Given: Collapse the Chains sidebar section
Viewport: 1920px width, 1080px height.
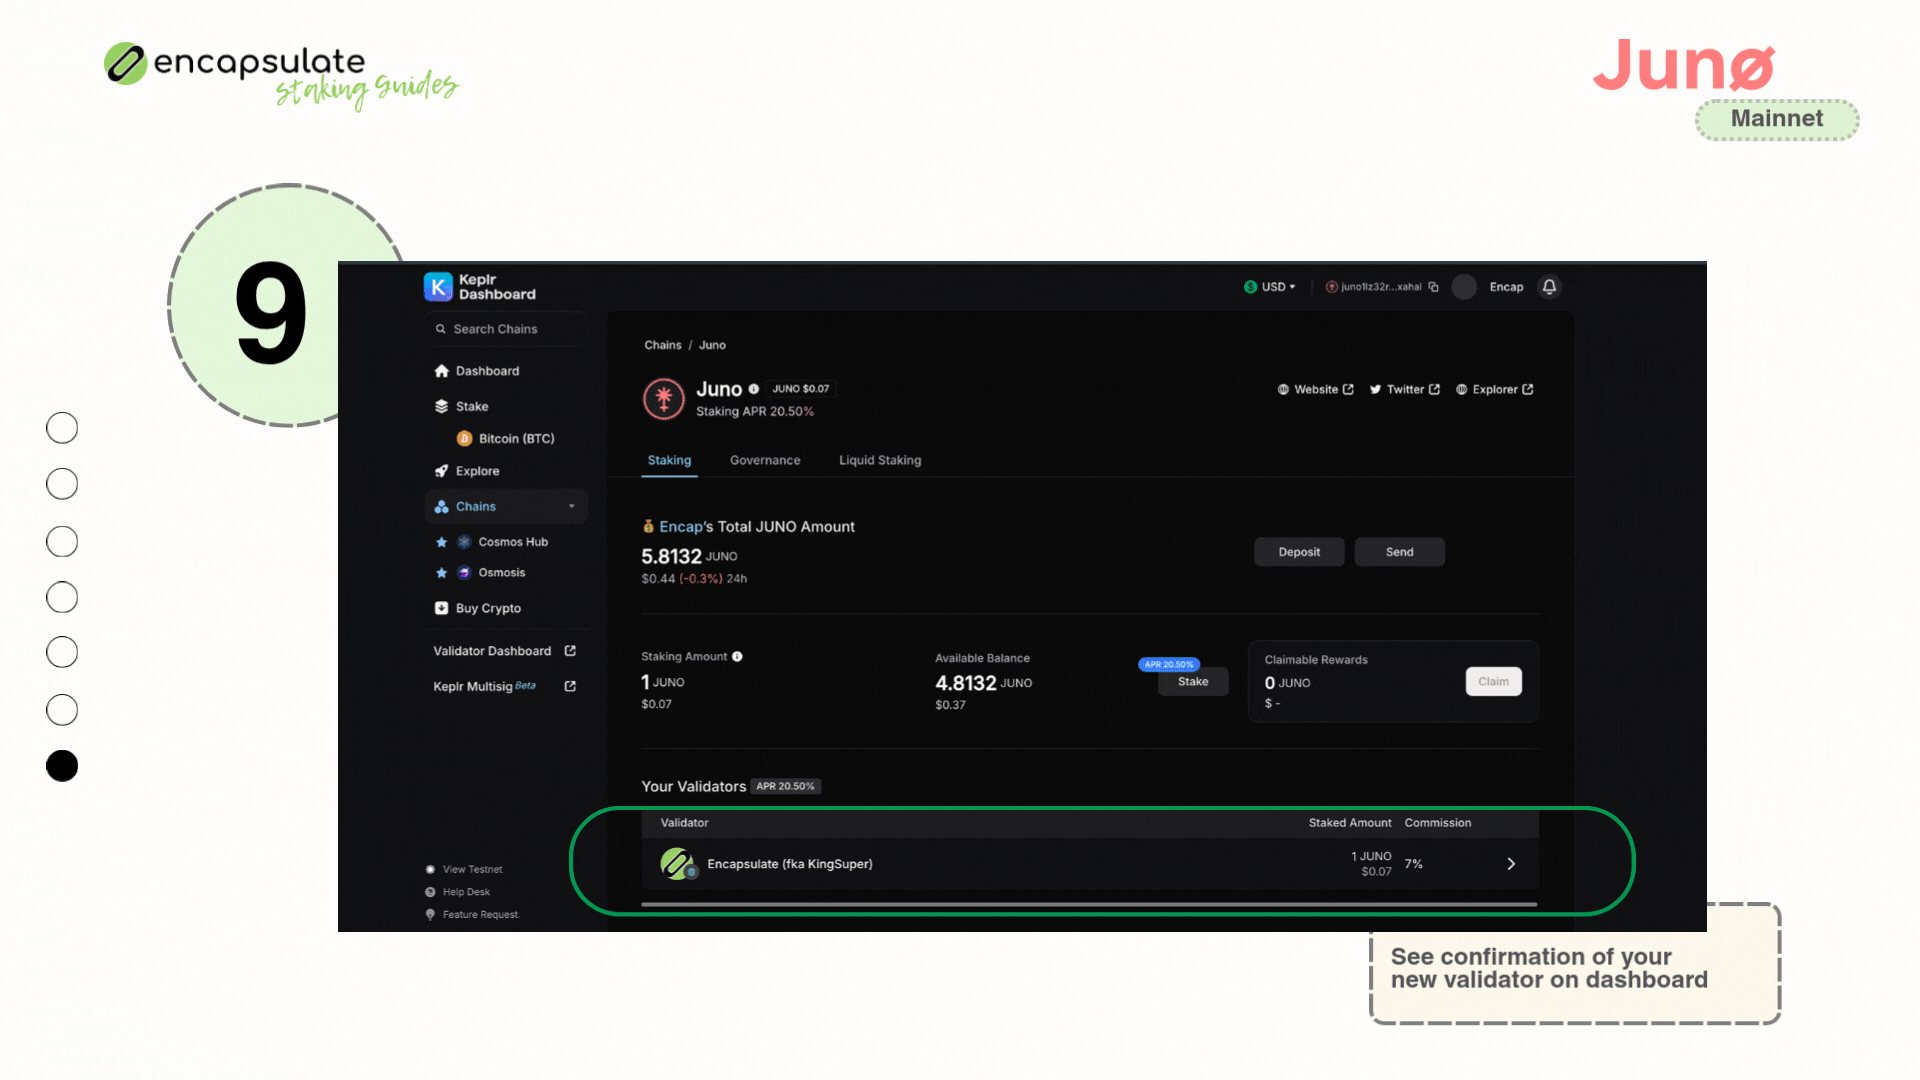Looking at the screenshot, I should [x=571, y=507].
